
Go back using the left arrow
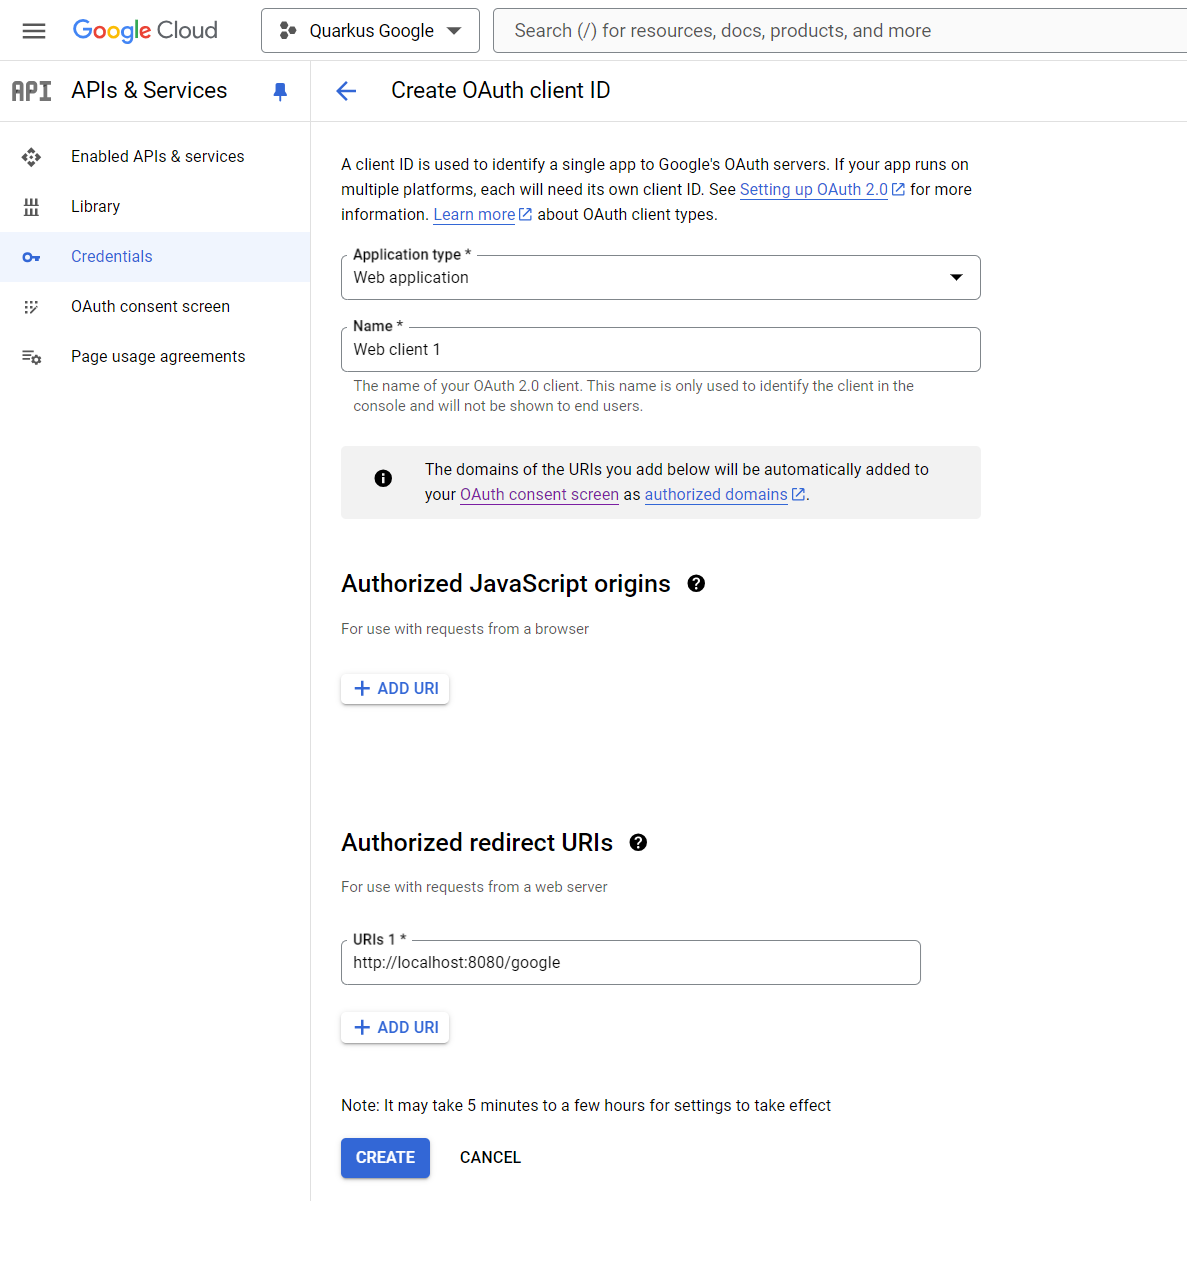346,92
